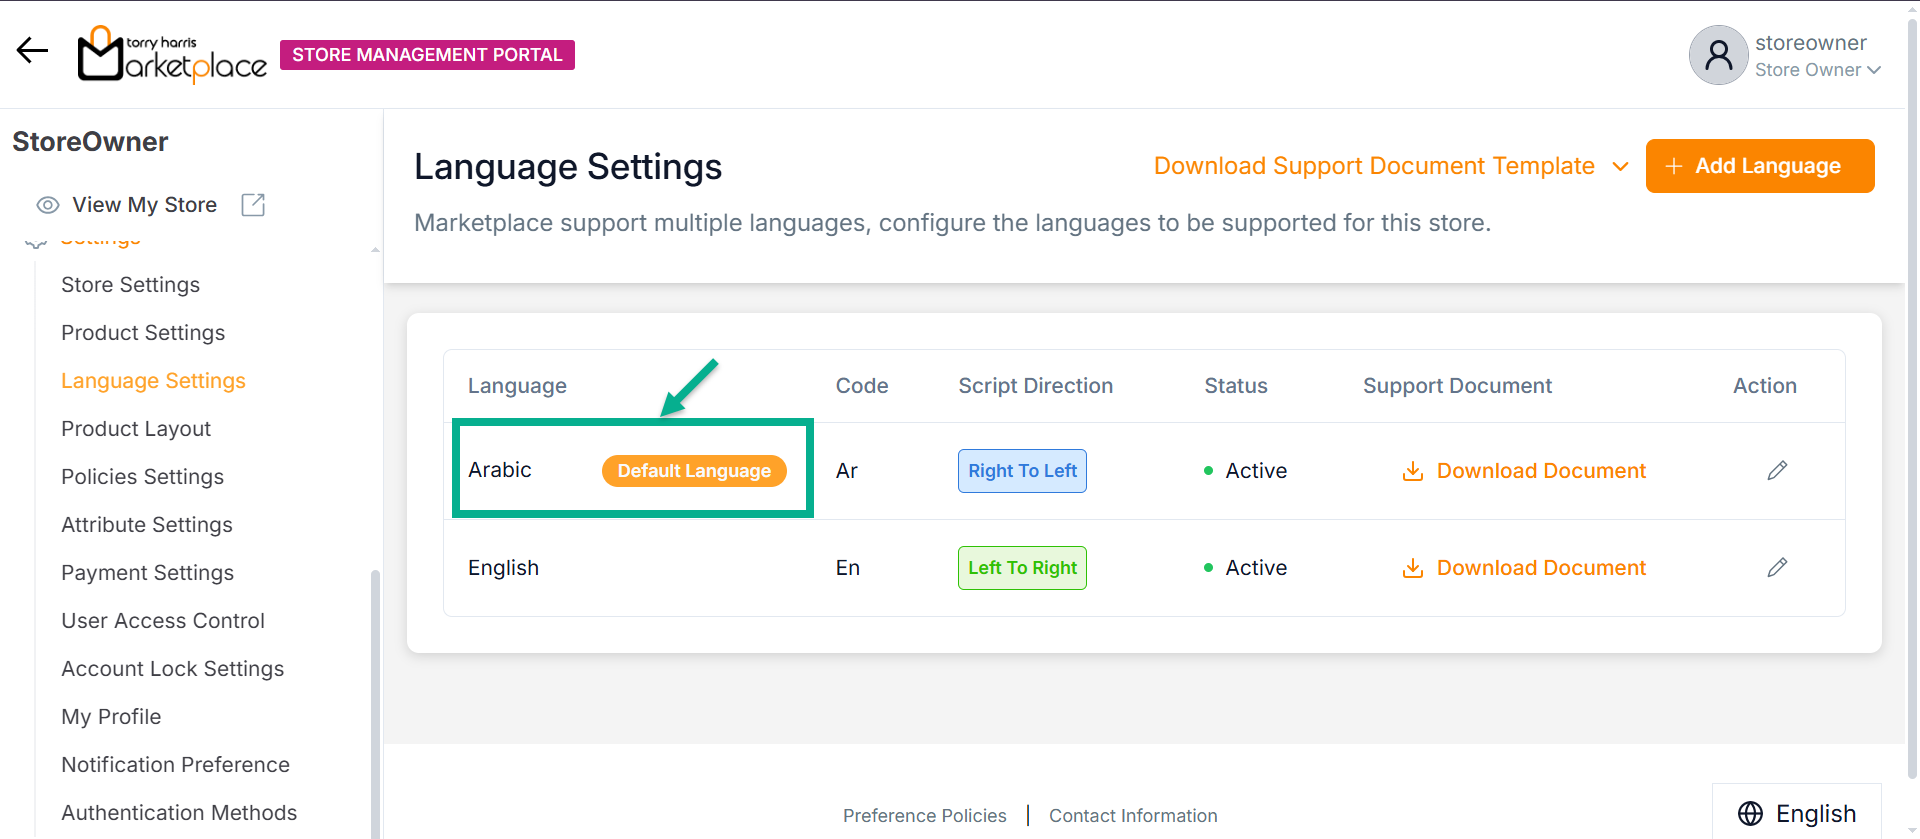The width and height of the screenshot is (1920, 839).
Task: Open the external link icon beside View My Store
Action: click(253, 205)
